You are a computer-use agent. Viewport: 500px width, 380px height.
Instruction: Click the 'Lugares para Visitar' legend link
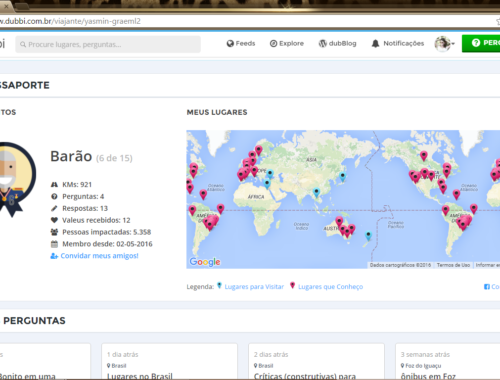pos(254,287)
